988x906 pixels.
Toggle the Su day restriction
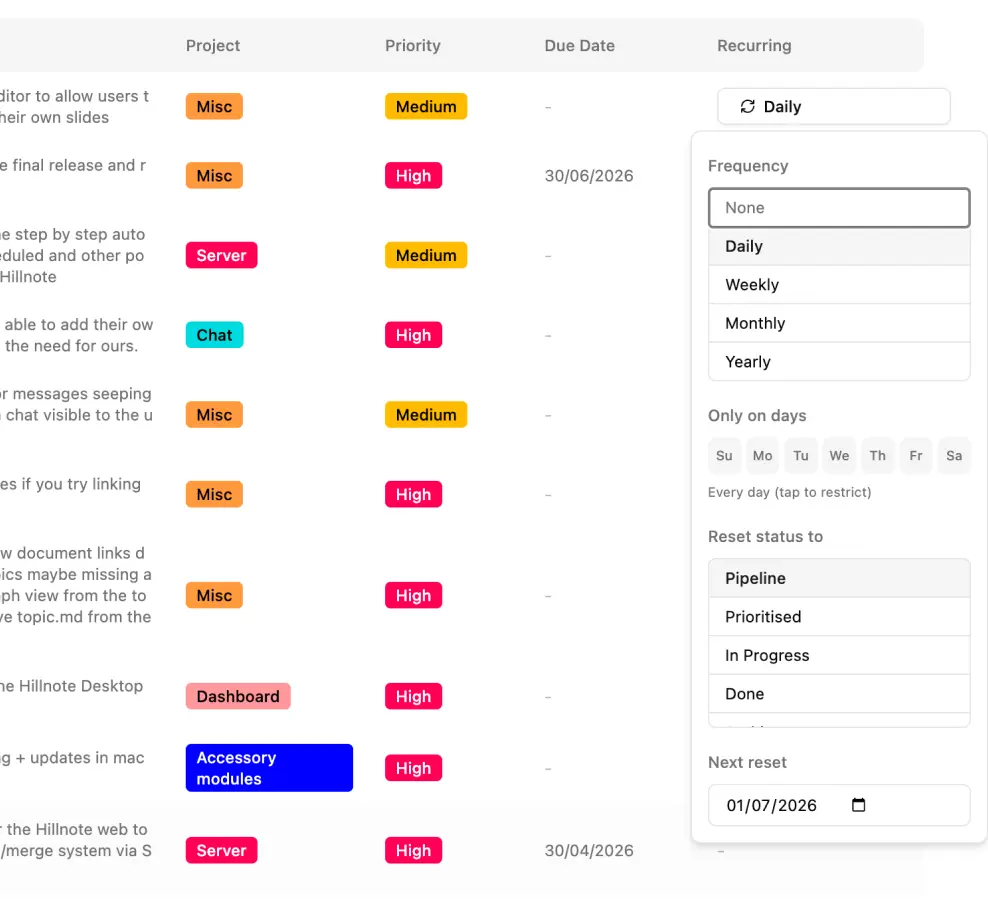point(724,456)
